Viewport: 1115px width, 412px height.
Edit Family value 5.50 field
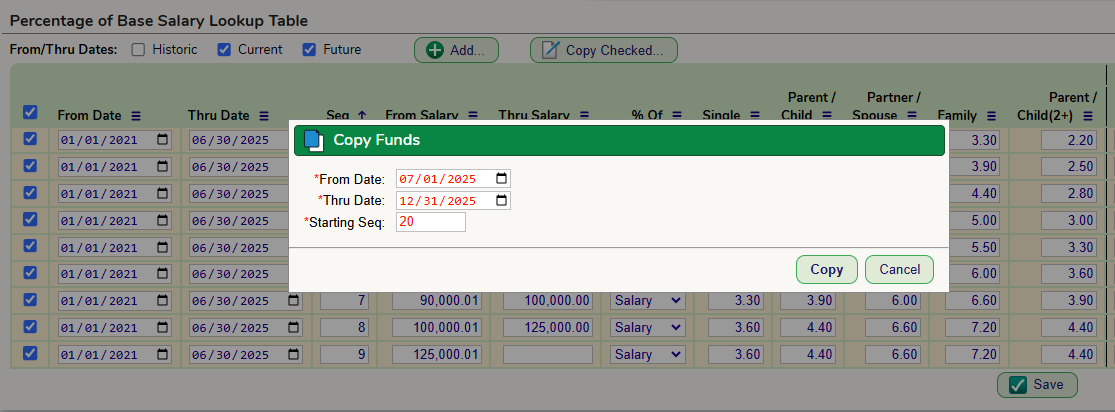(x=973, y=248)
